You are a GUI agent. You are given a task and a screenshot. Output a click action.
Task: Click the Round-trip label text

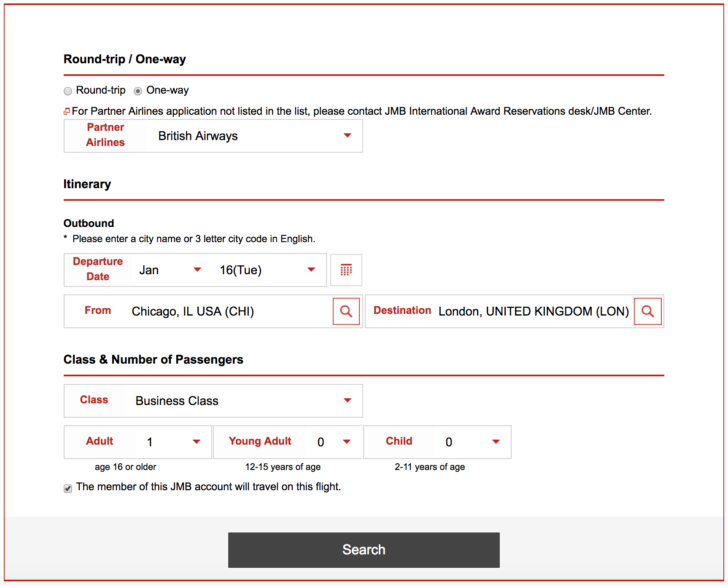[x=101, y=90]
